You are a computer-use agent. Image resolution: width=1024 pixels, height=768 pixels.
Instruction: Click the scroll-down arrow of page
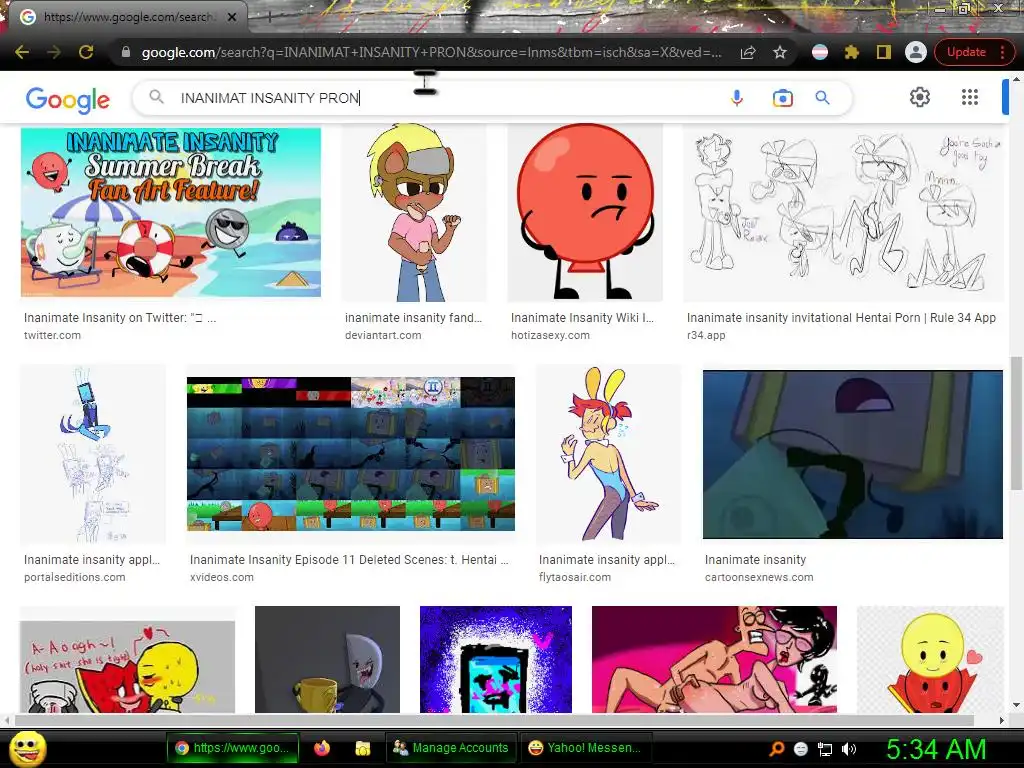click(x=1016, y=705)
